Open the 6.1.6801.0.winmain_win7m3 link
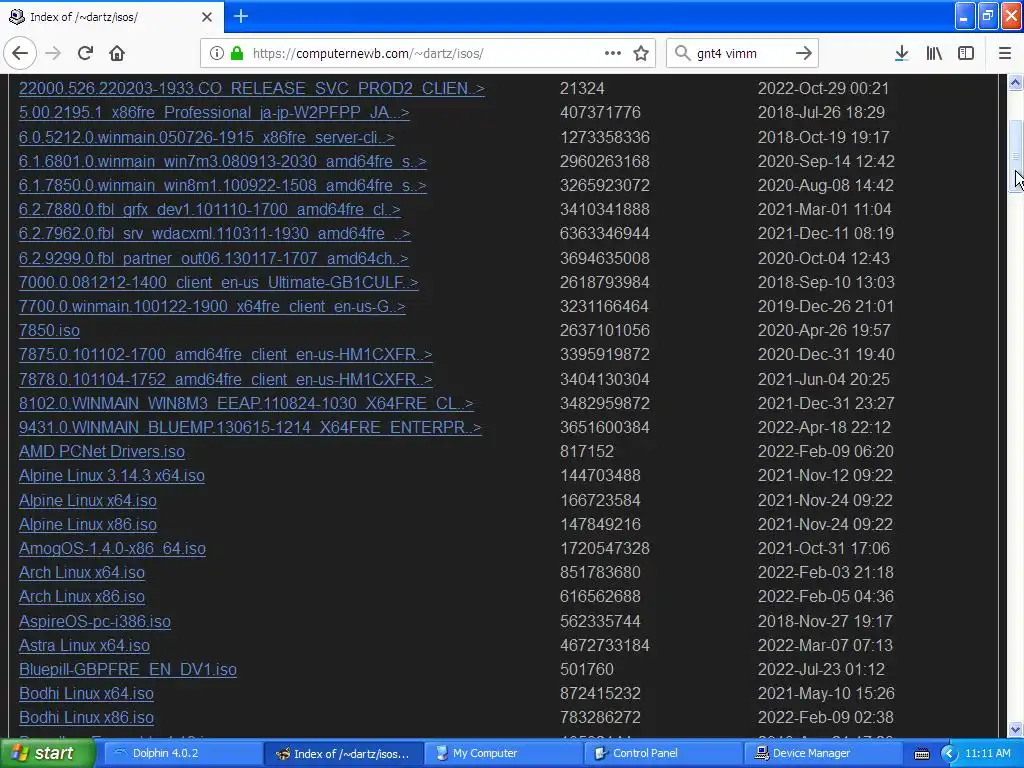 pyautogui.click(x=223, y=161)
